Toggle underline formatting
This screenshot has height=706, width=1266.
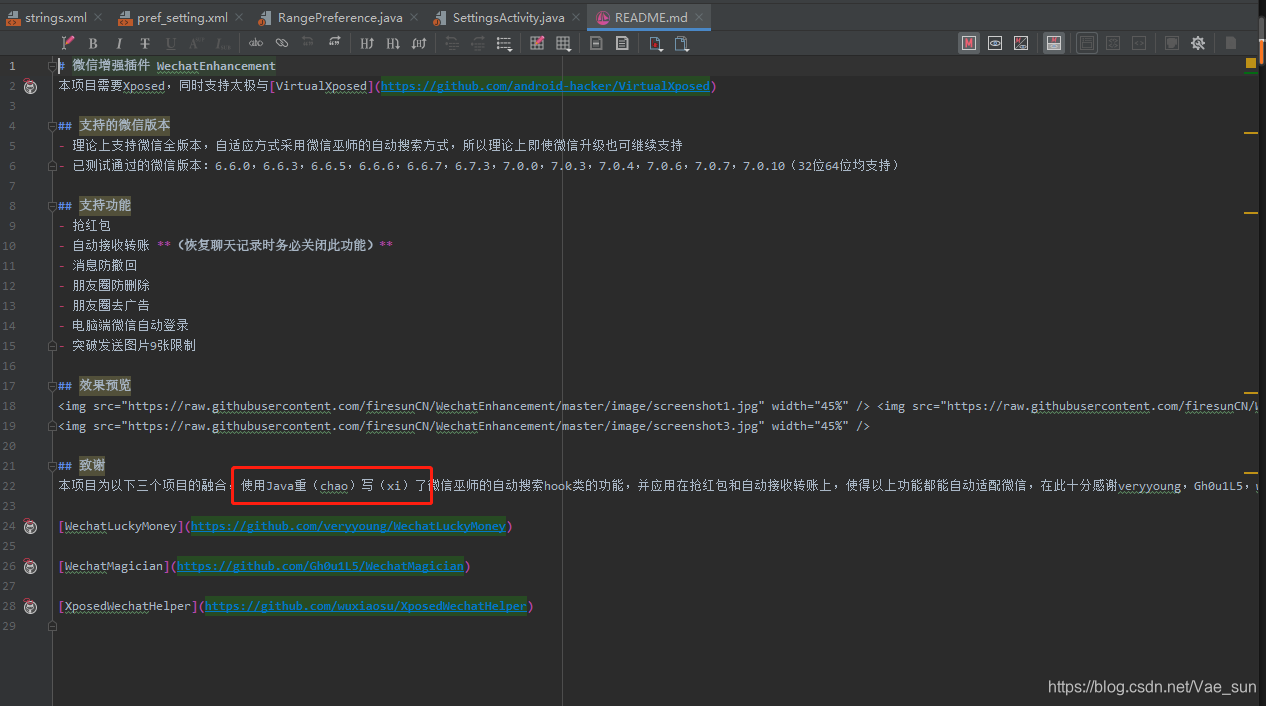(x=171, y=43)
